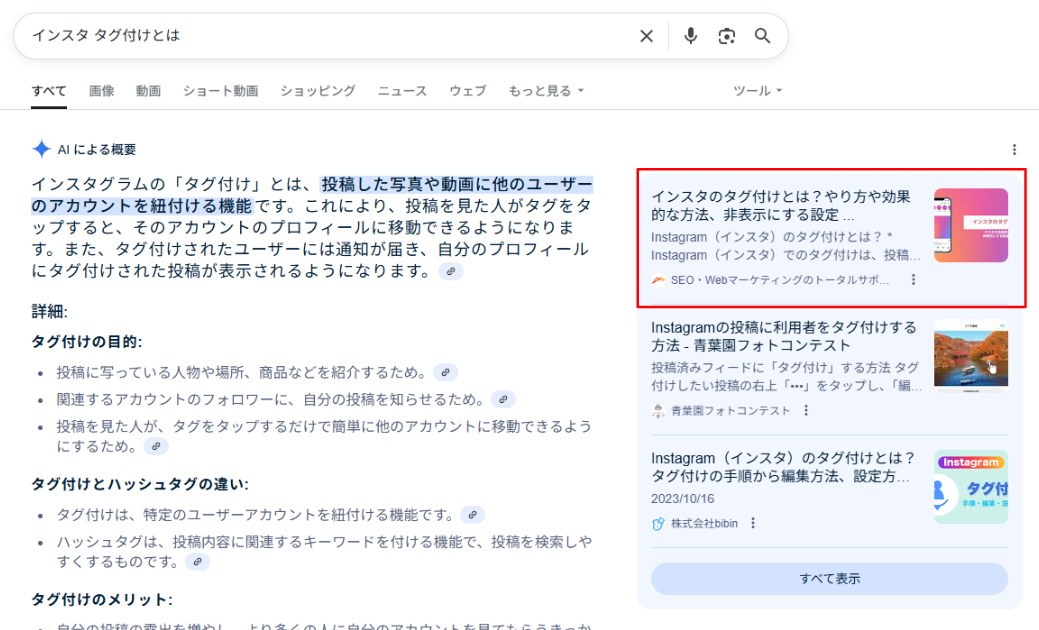The height and width of the screenshot is (630, 1039).
Task: Click link icon after 自分の投稿を知らせるため
Action: point(503,399)
